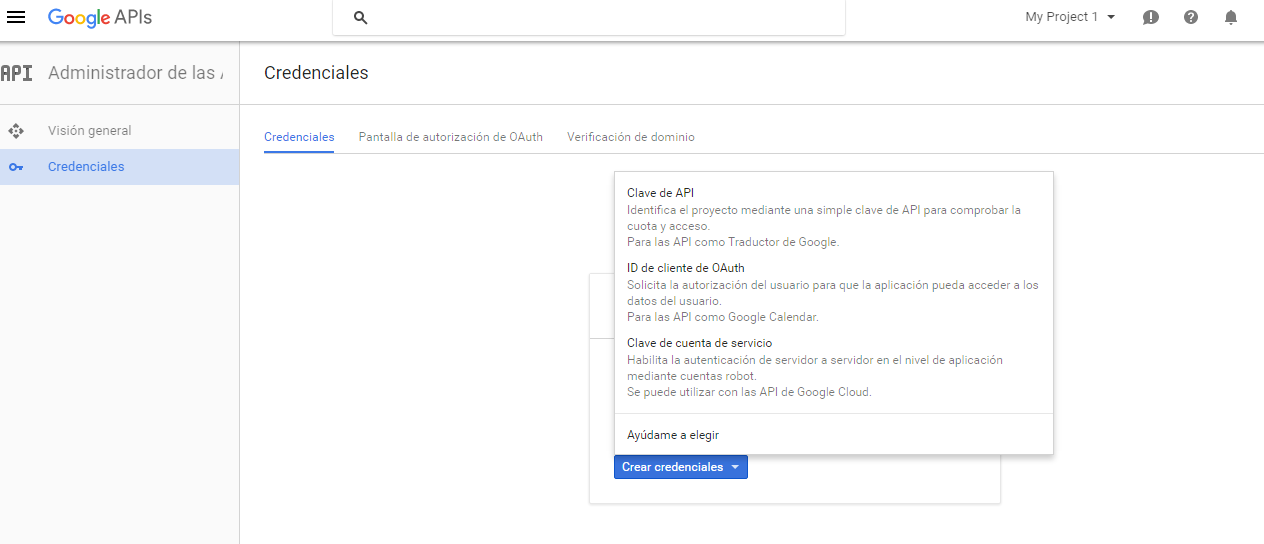Open Visión general in the sidebar
Viewport: 1264px width, 544px height.
(90, 131)
